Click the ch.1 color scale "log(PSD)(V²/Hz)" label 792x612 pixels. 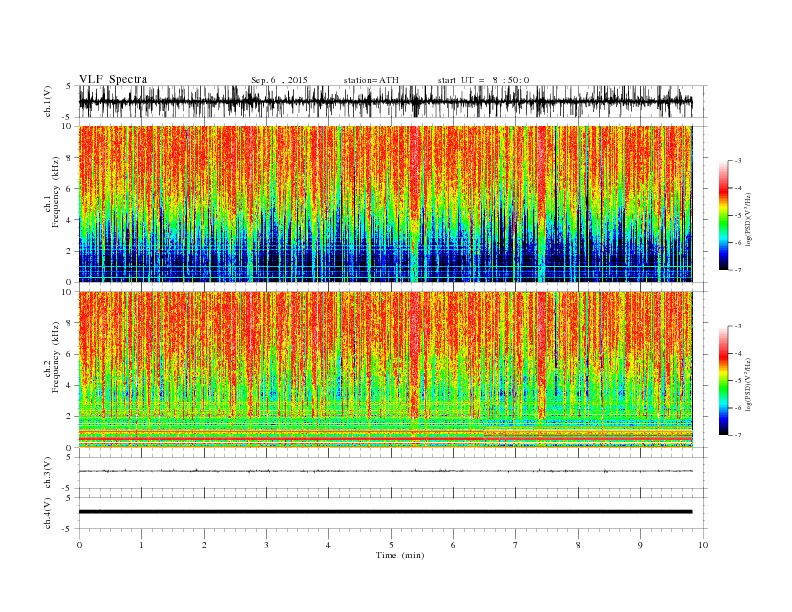pyautogui.click(x=750, y=219)
